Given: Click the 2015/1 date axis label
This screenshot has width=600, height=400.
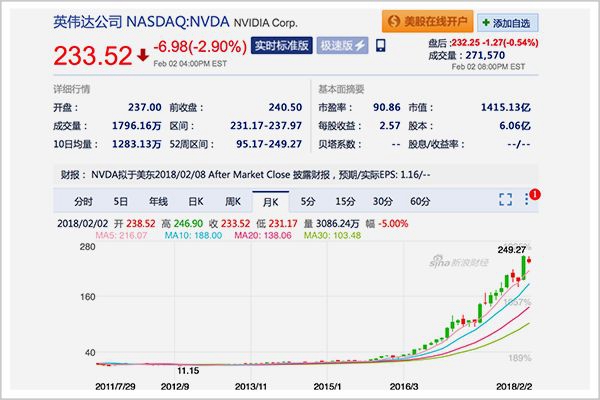Looking at the screenshot, I should click(327, 387).
